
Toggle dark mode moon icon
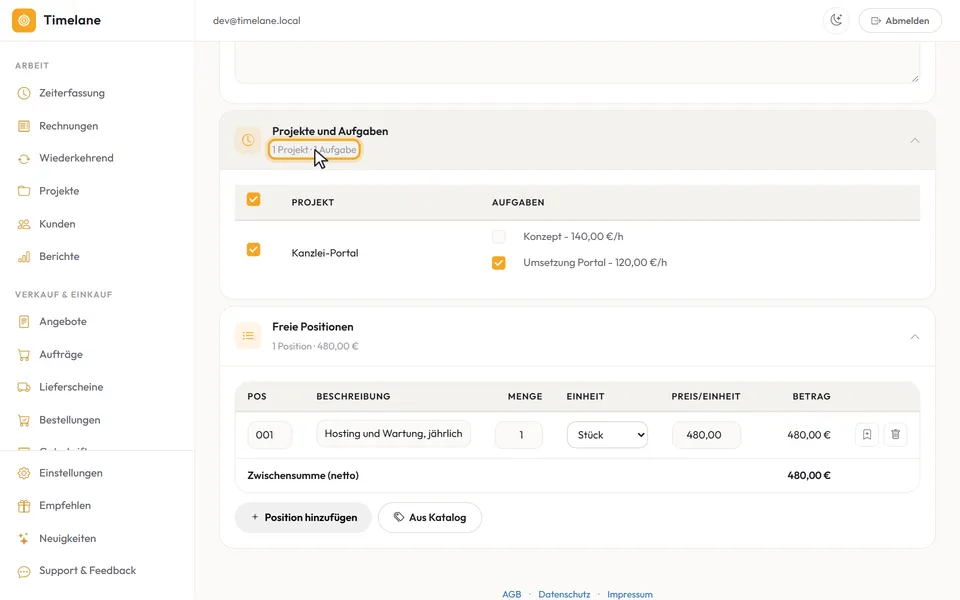[x=836, y=20]
